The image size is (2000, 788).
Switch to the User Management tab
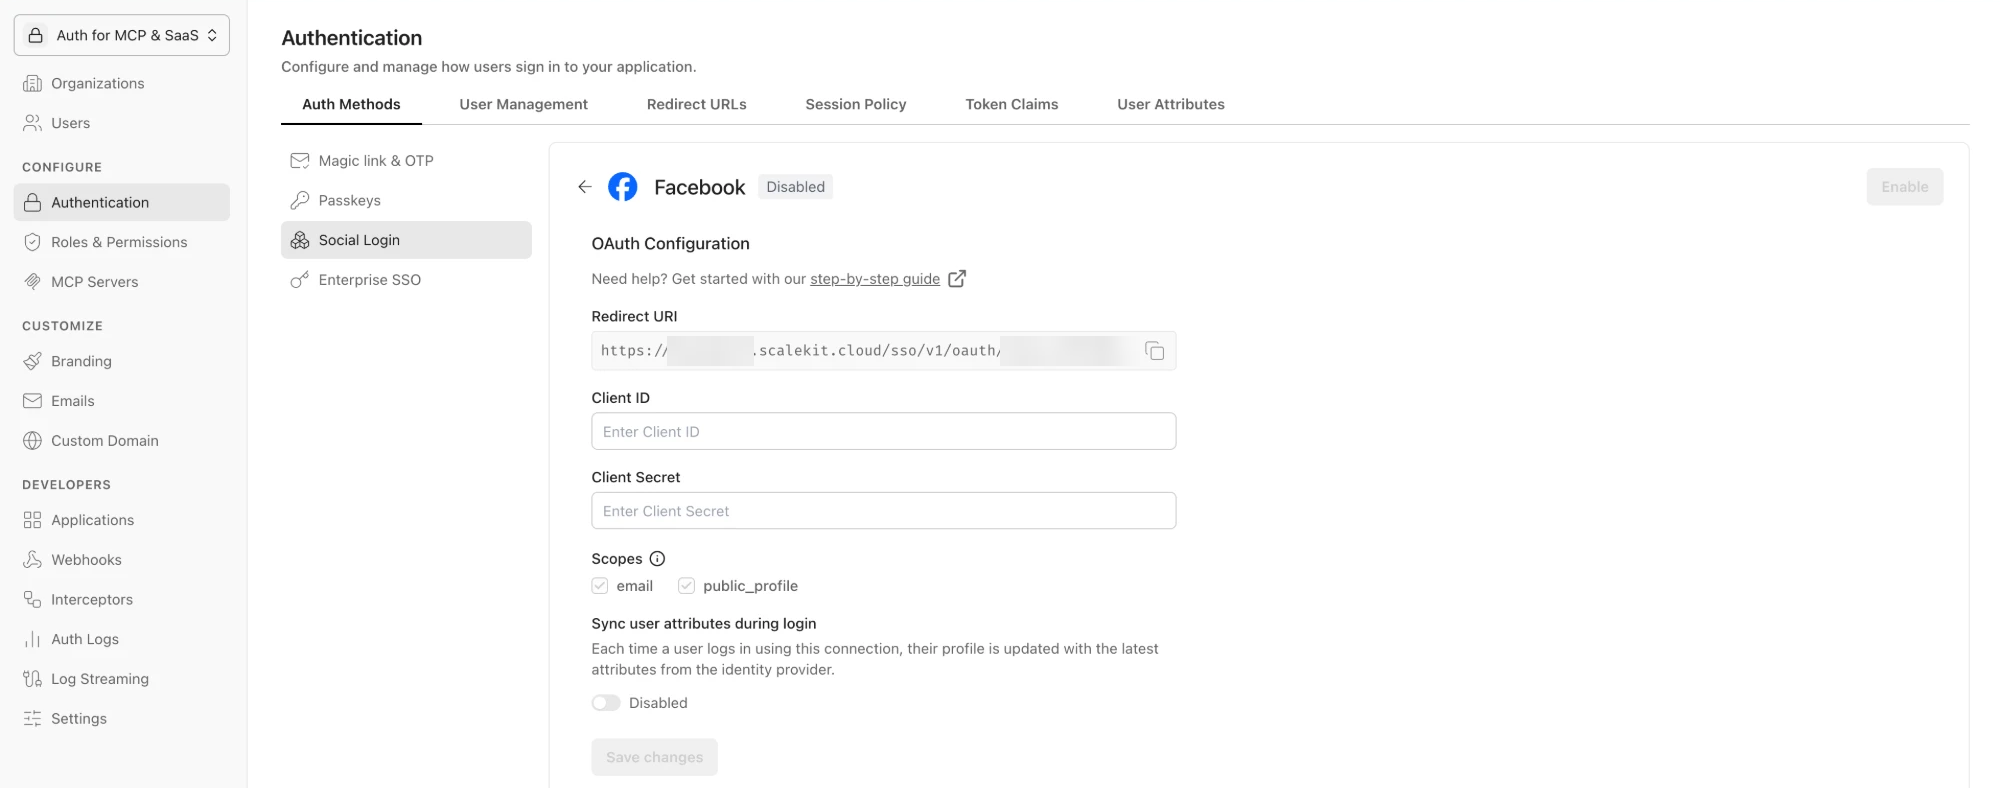523,104
